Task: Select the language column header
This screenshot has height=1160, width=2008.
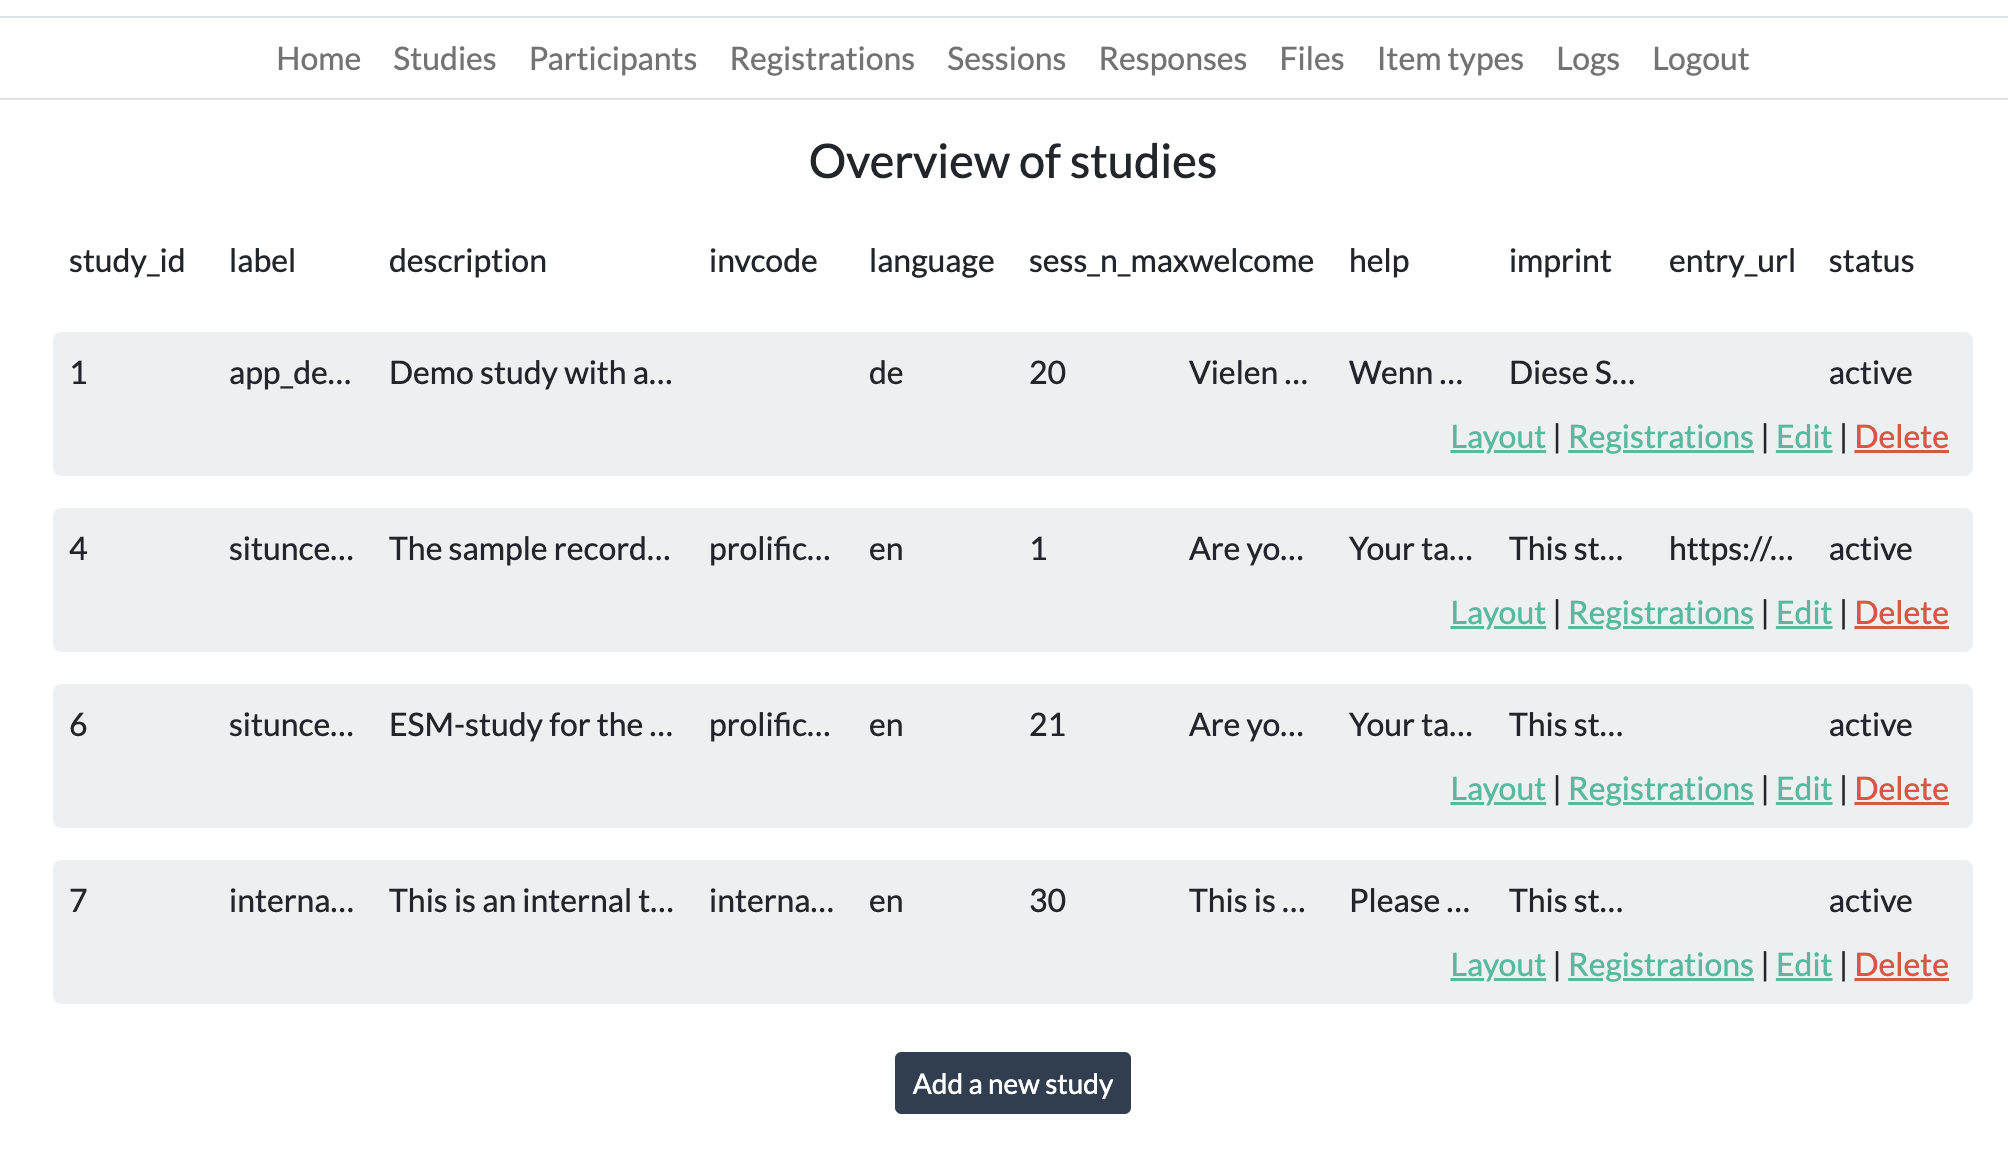Action: 931,261
